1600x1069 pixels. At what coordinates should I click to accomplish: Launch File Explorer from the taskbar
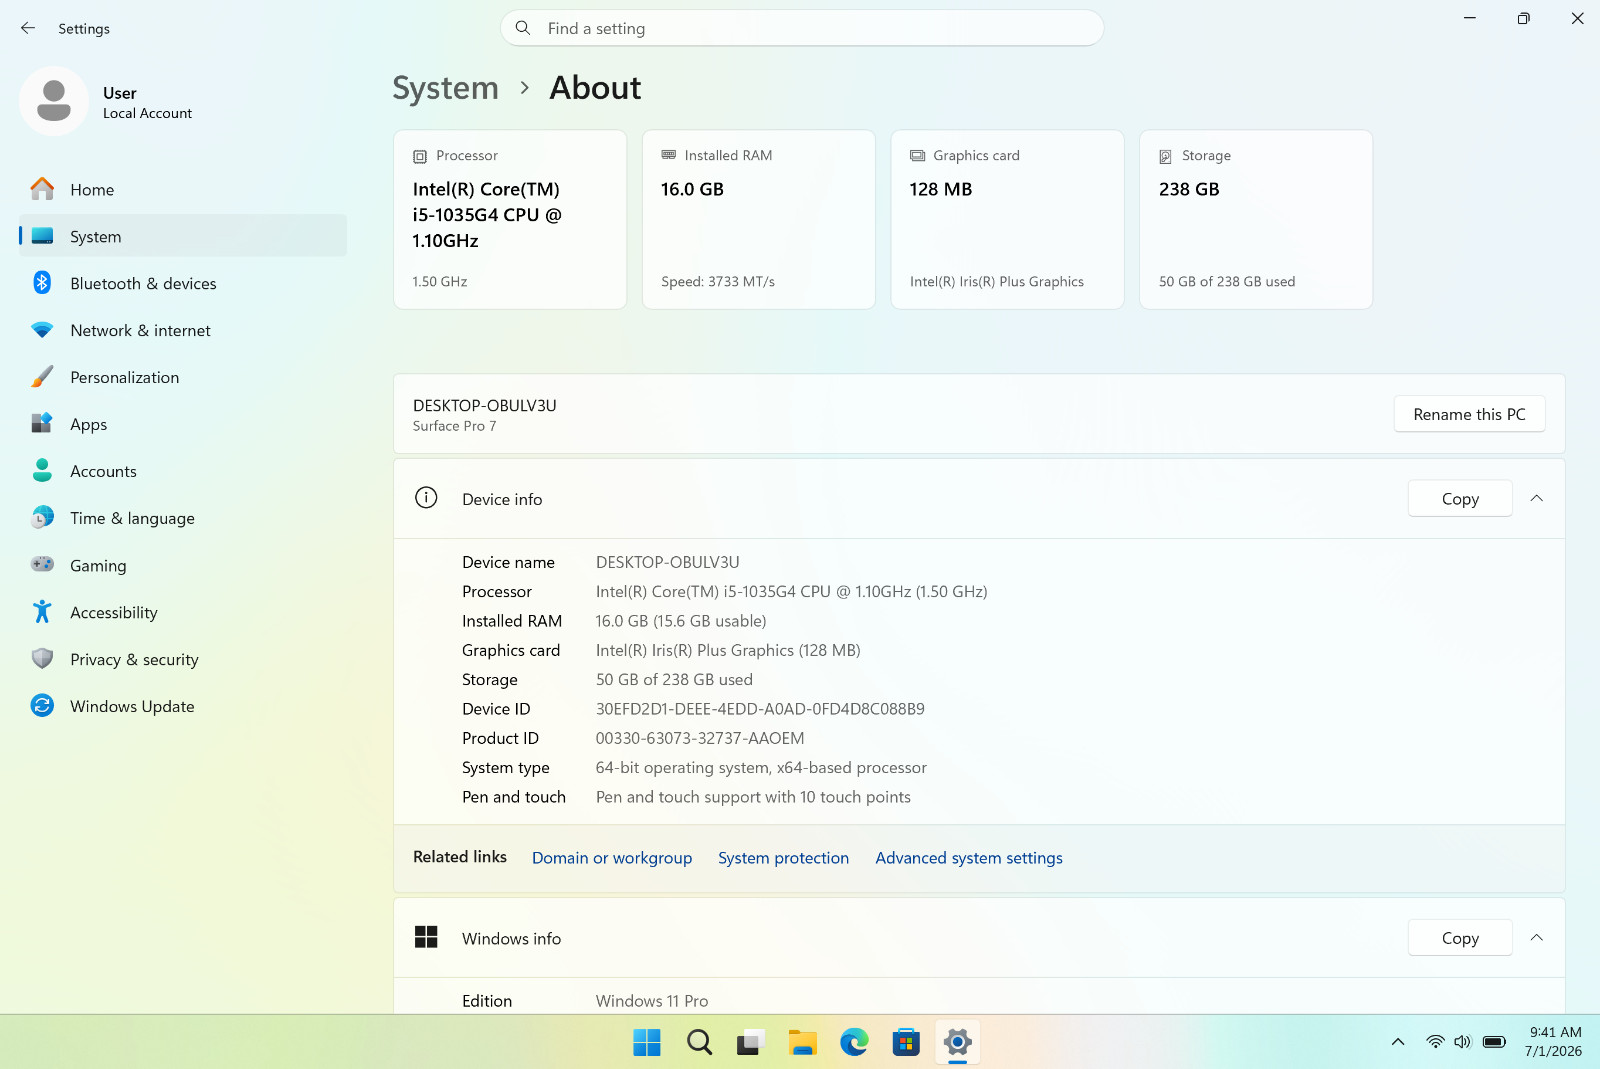[x=803, y=1042]
